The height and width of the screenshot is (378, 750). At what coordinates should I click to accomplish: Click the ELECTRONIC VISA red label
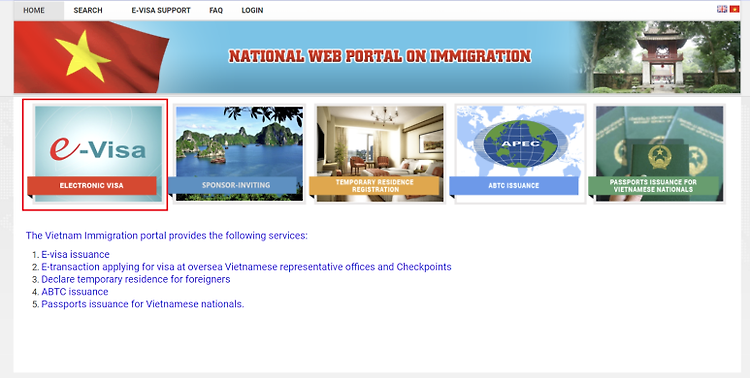click(x=91, y=186)
